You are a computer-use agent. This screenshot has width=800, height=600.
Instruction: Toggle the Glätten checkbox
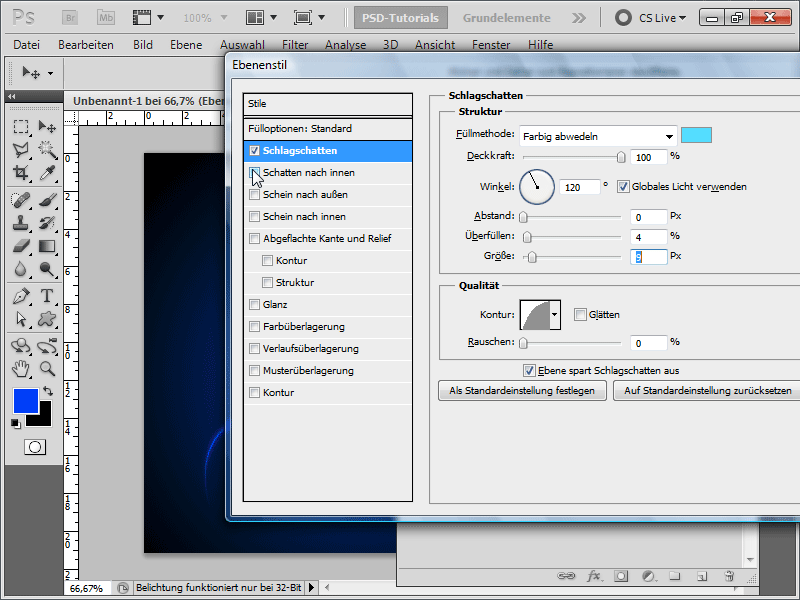pos(580,315)
